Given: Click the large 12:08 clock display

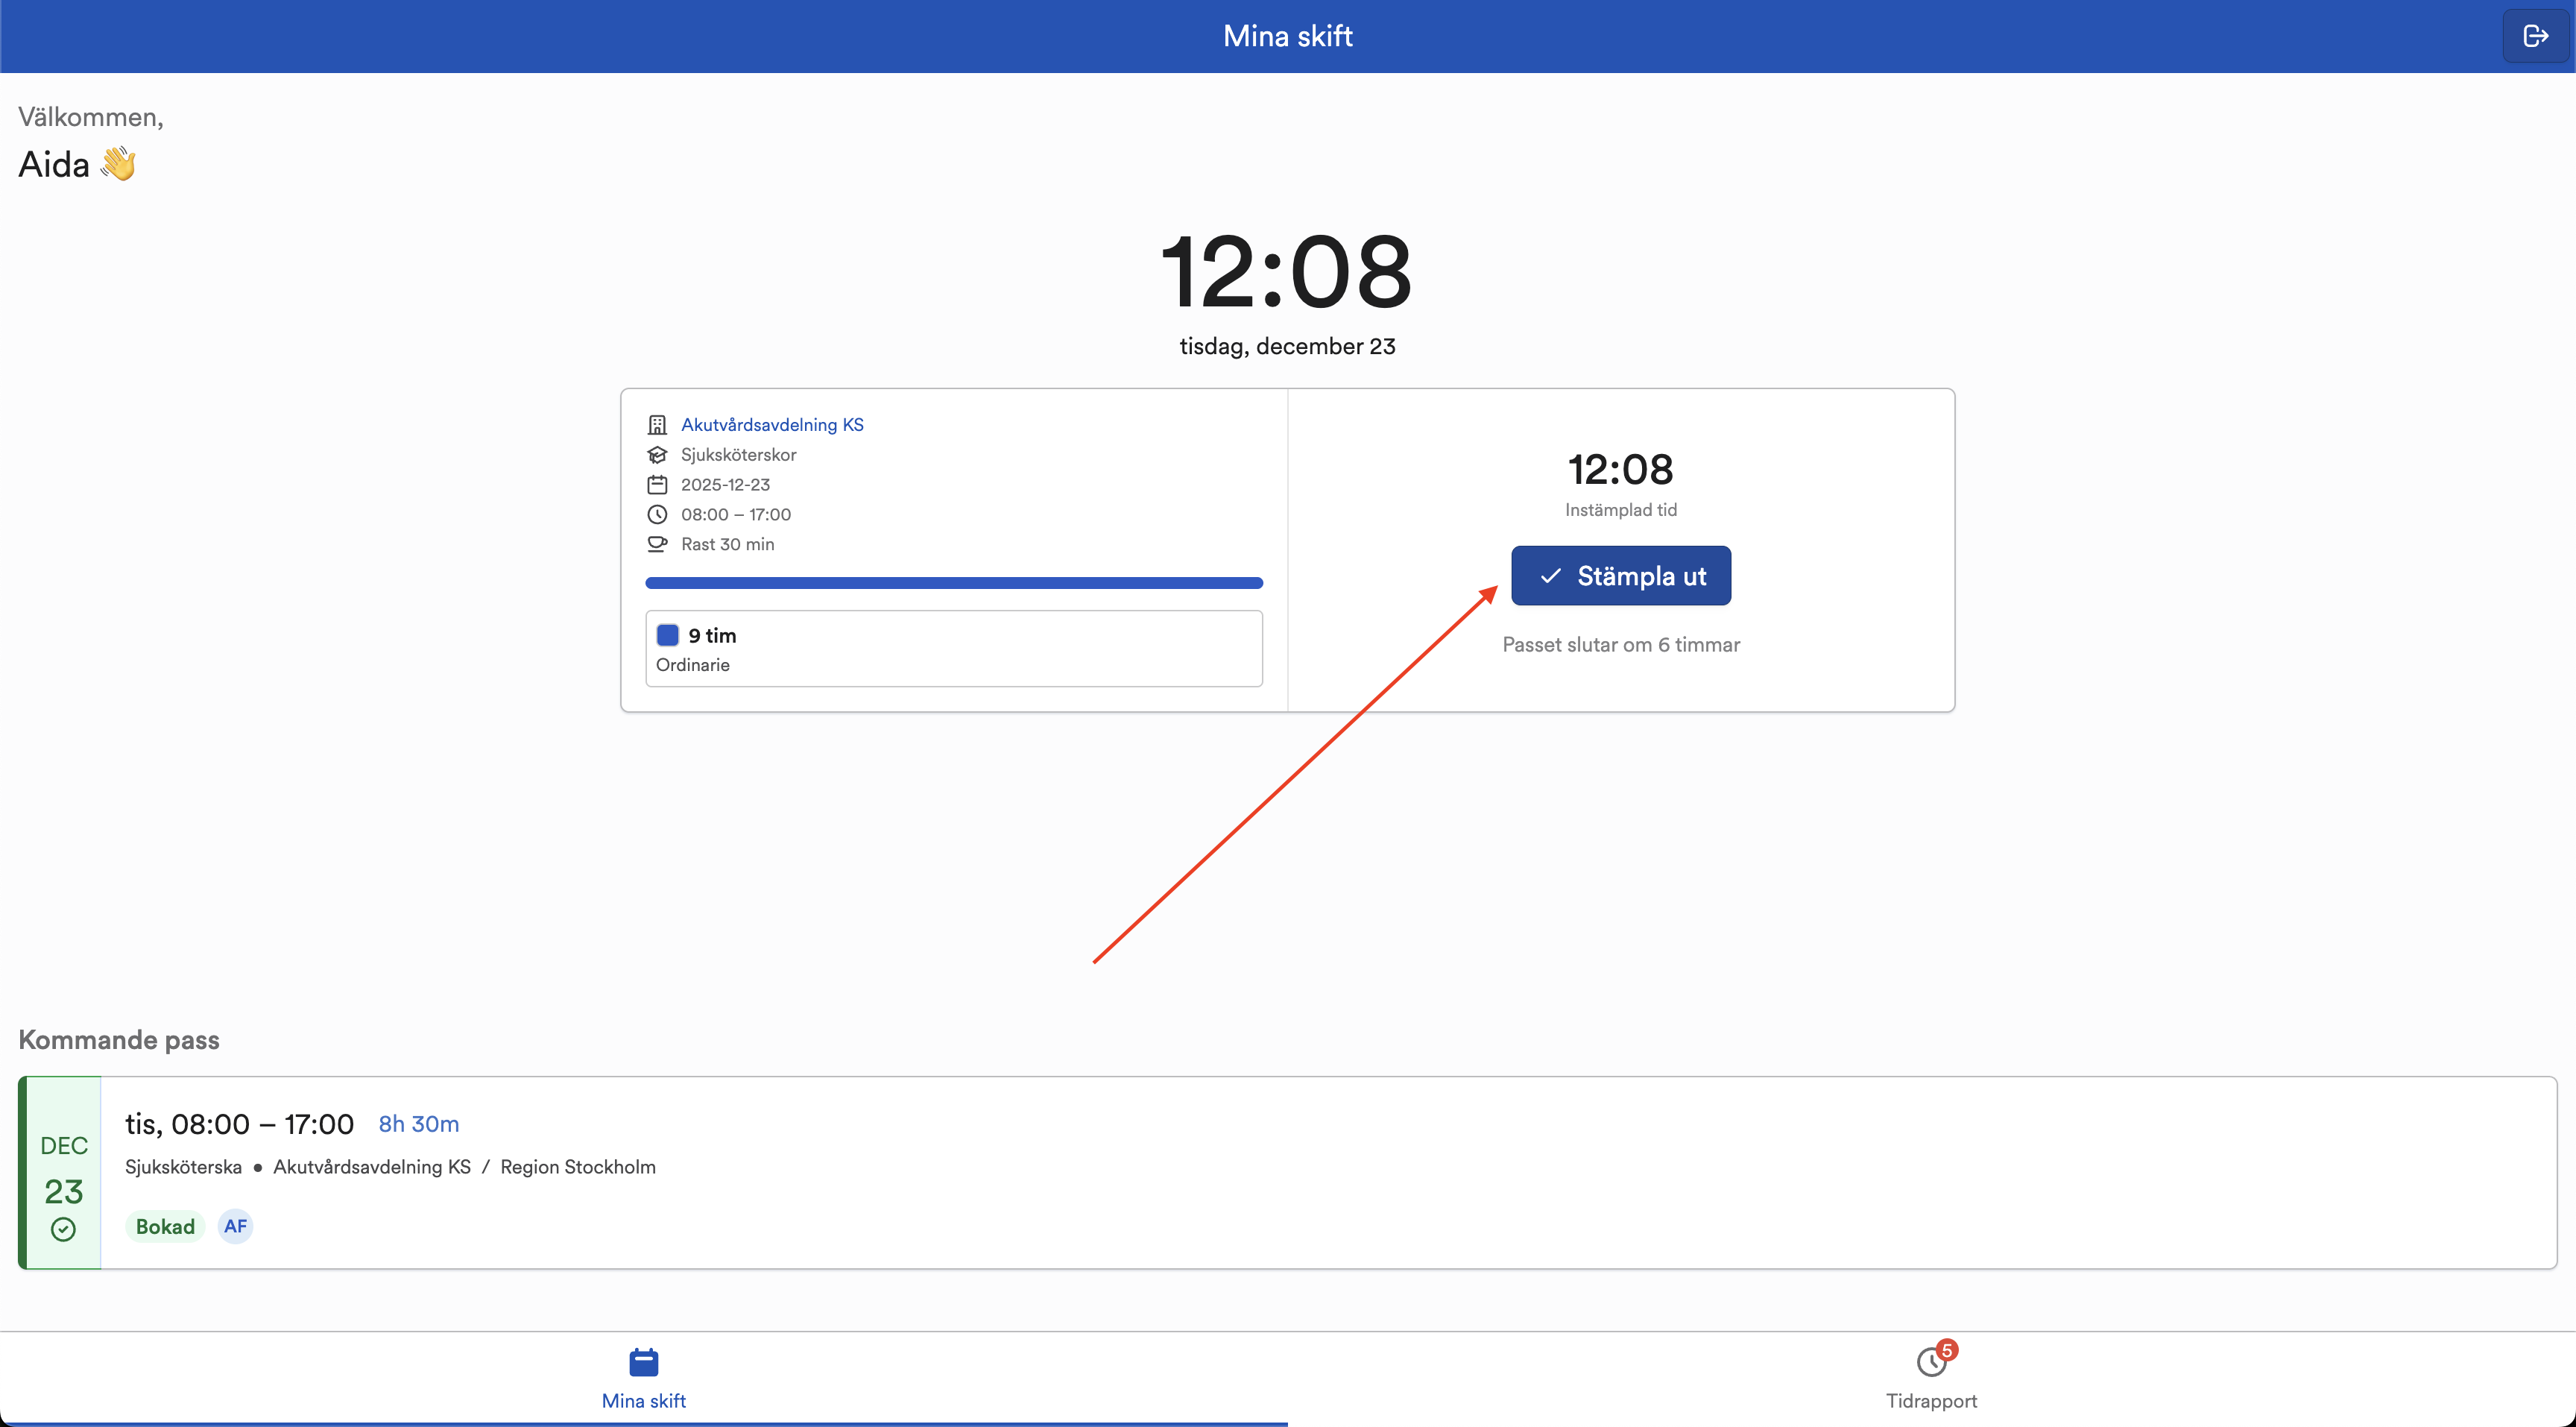Looking at the screenshot, I should click(x=1287, y=271).
